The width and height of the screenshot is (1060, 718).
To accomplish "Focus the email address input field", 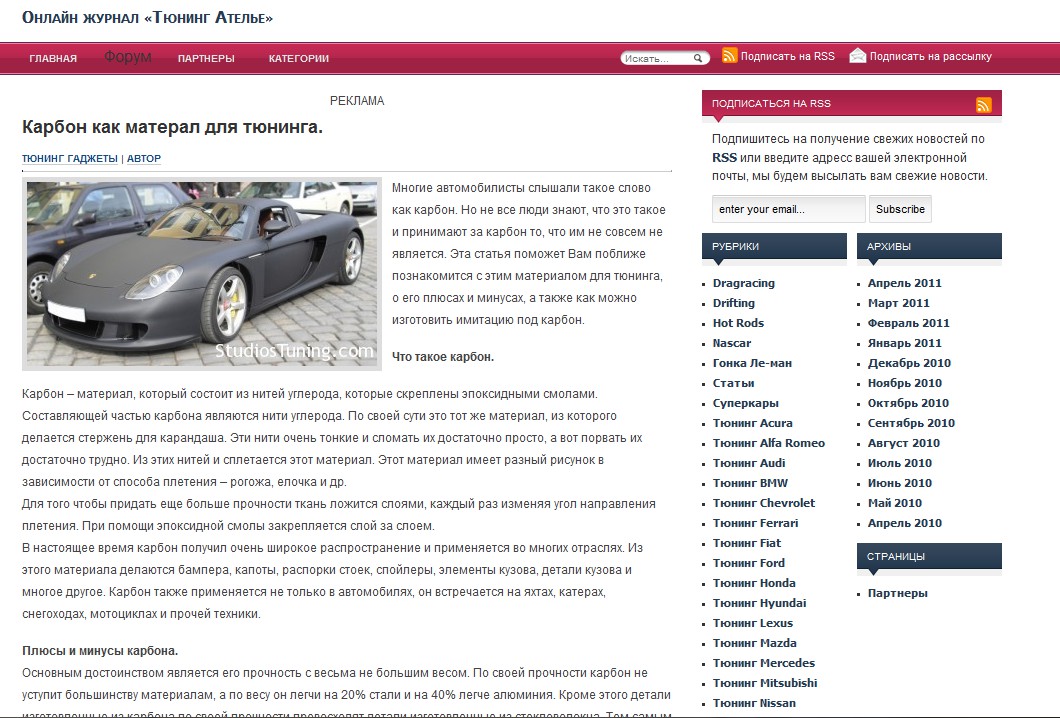I will (788, 209).
